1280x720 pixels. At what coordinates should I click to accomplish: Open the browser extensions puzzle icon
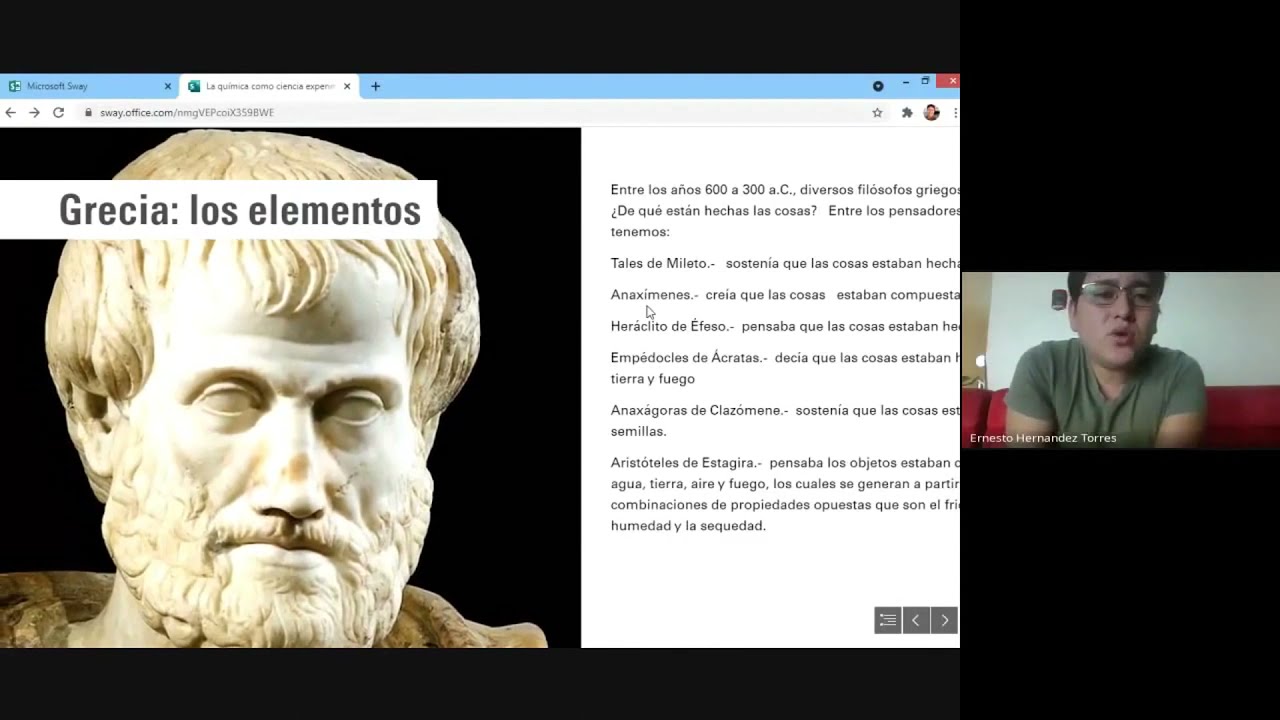907,113
